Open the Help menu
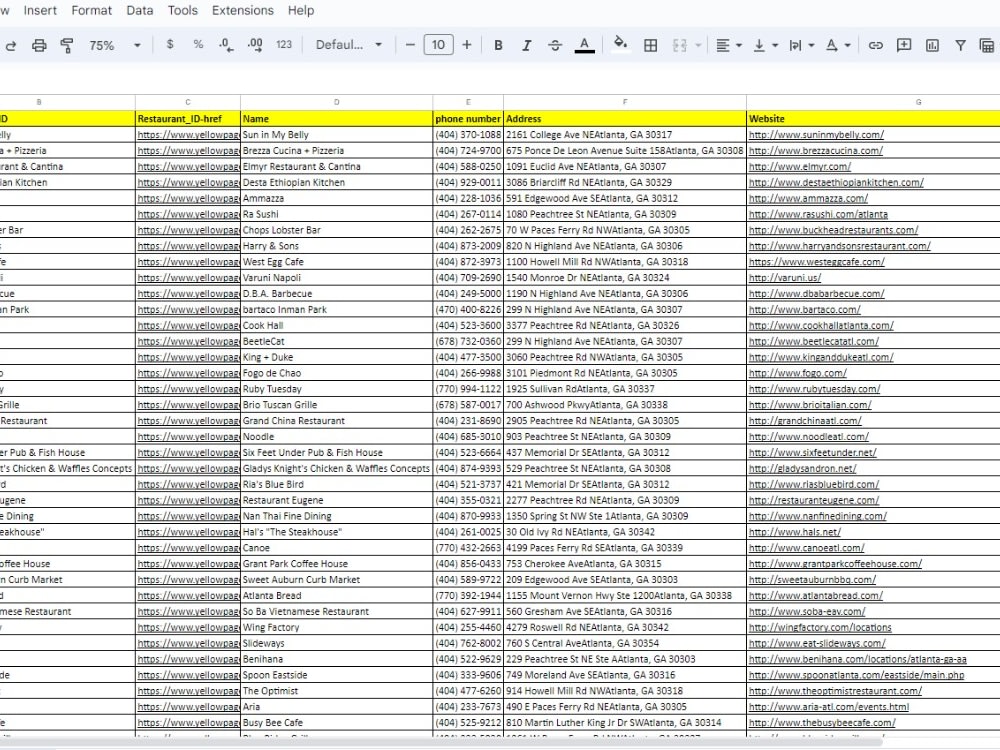 300,10
